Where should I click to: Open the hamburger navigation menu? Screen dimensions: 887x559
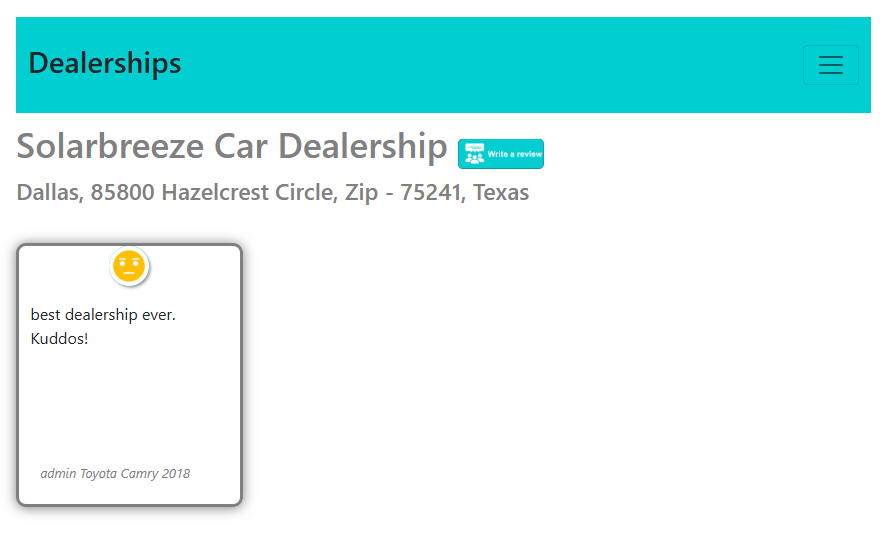pos(830,65)
